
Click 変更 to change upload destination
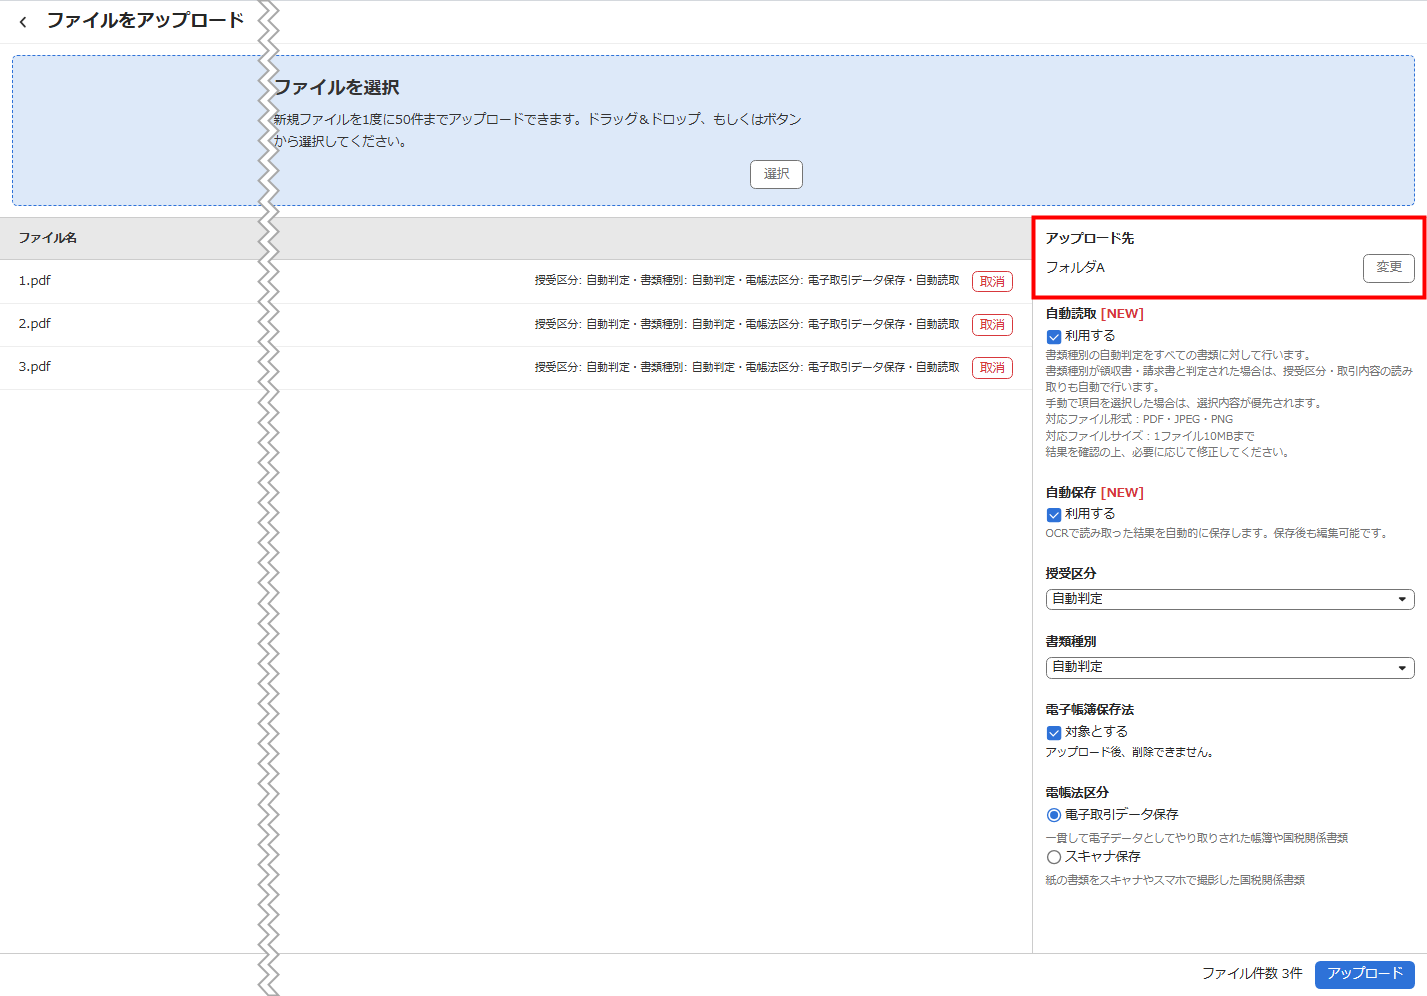click(x=1389, y=268)
